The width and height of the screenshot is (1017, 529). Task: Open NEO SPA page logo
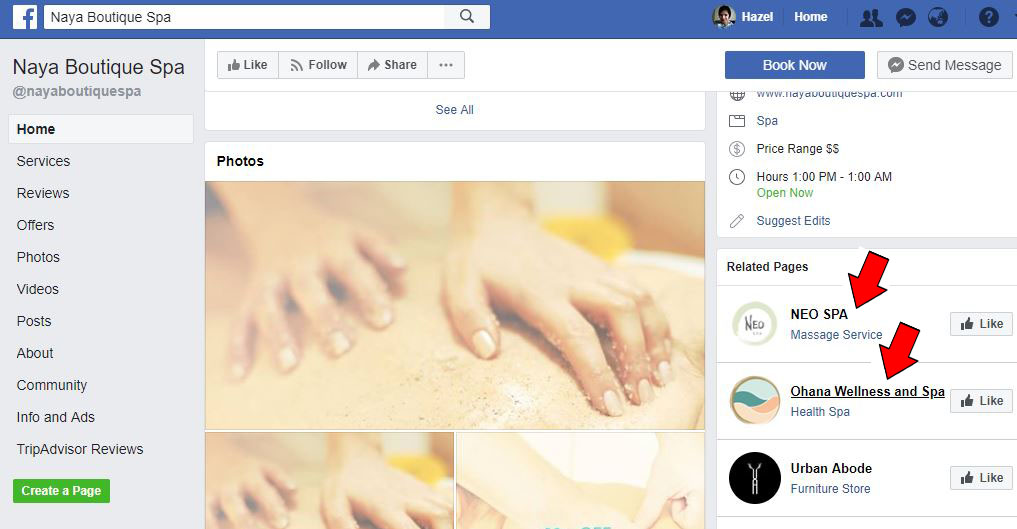coord(754,323)
